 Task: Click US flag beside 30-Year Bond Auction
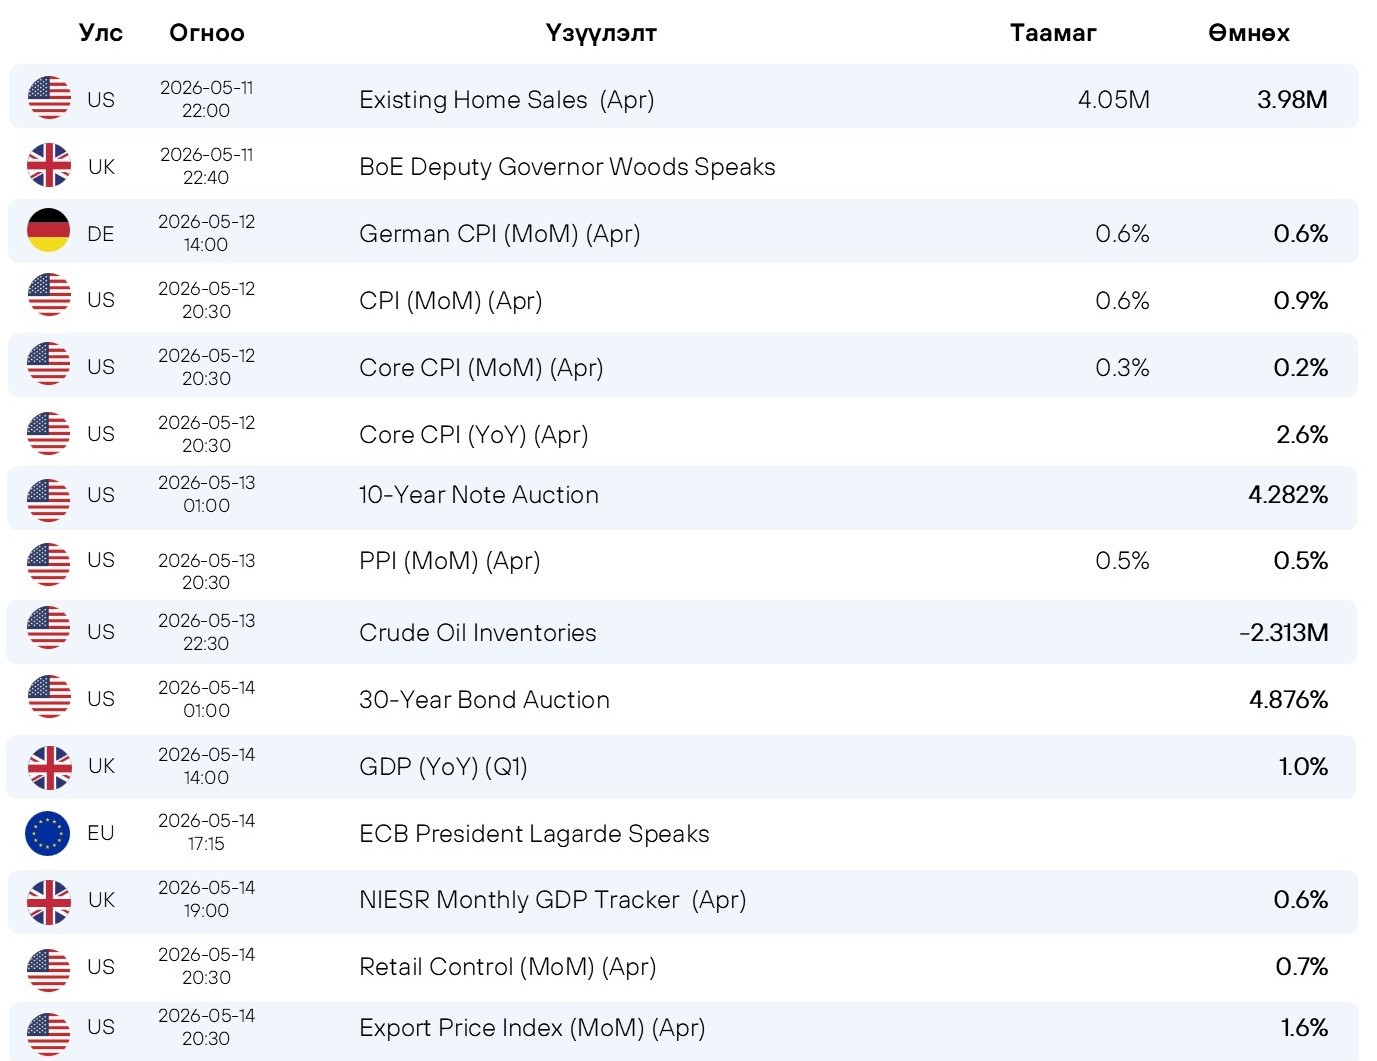49,697
